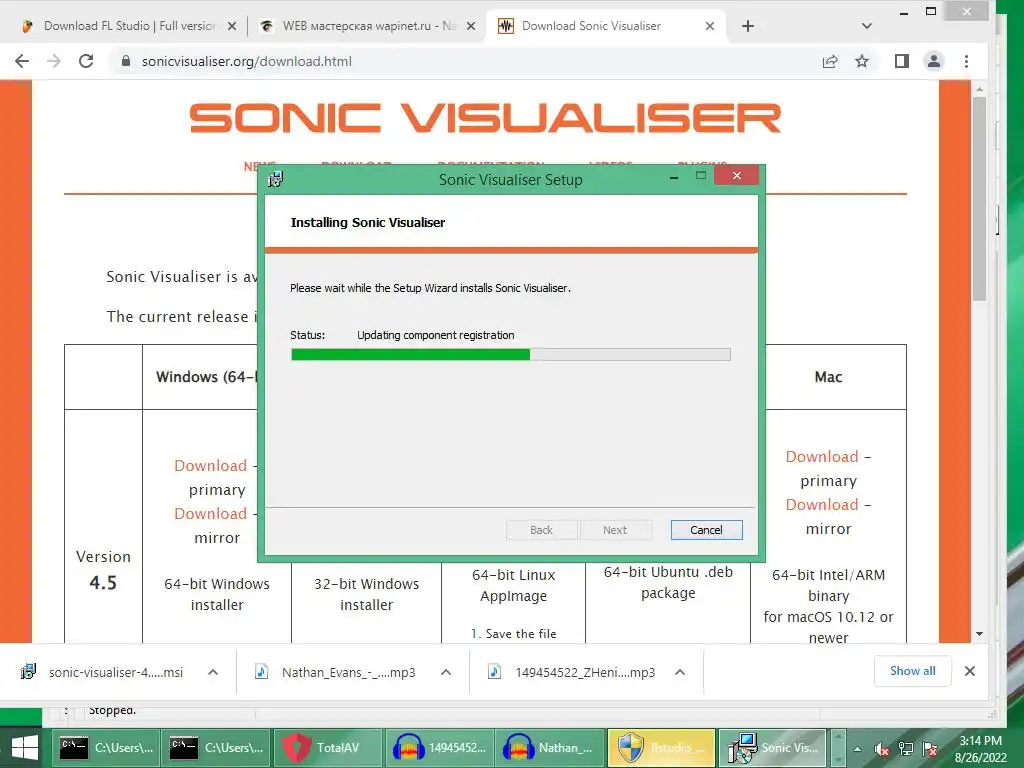Open the tab search chevron
Screen dimensions: 1024x768
[x=867, y=26]
